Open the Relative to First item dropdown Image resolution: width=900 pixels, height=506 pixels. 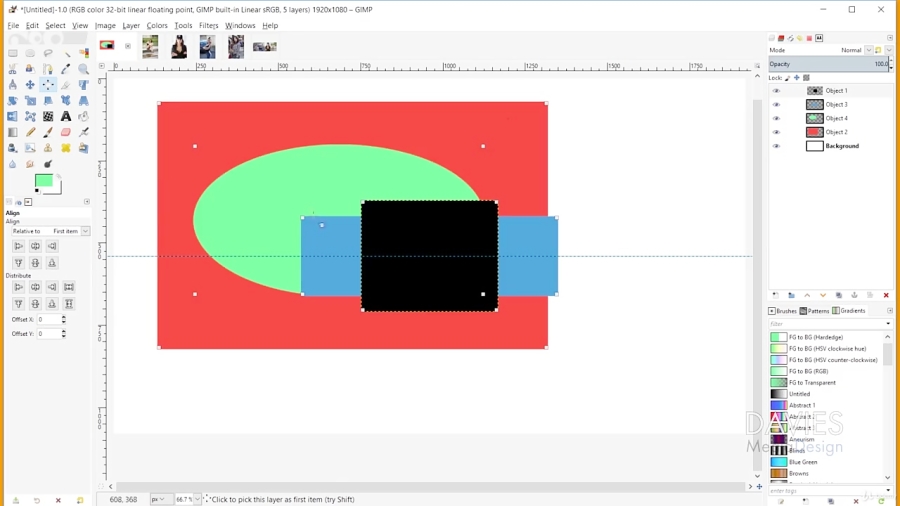coord(51,231)
